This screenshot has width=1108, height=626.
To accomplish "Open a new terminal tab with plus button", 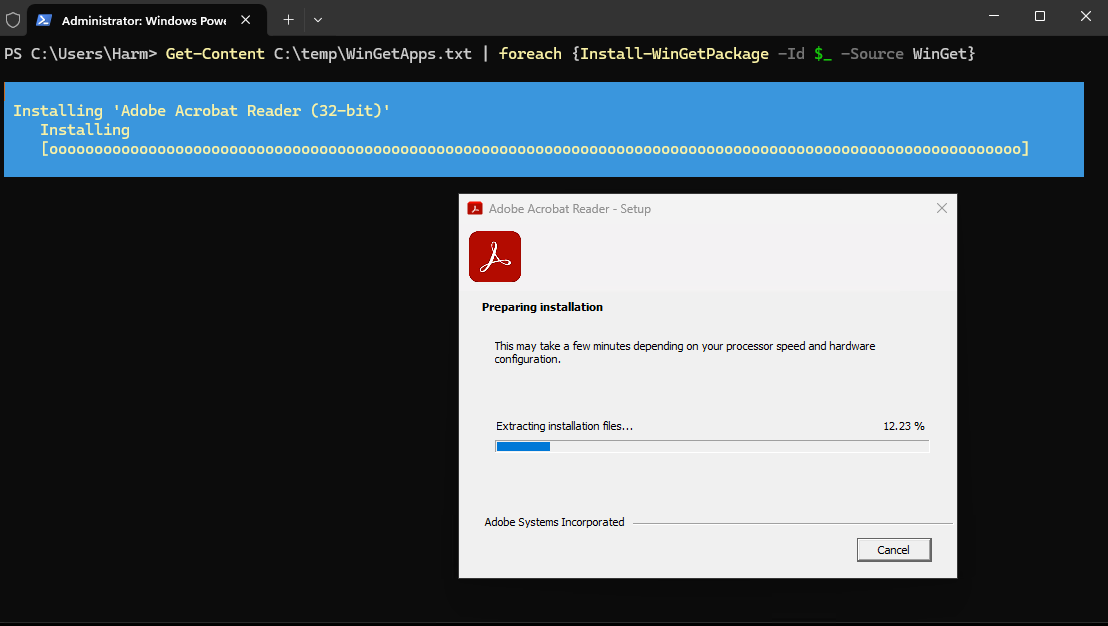I will point(288,19).
